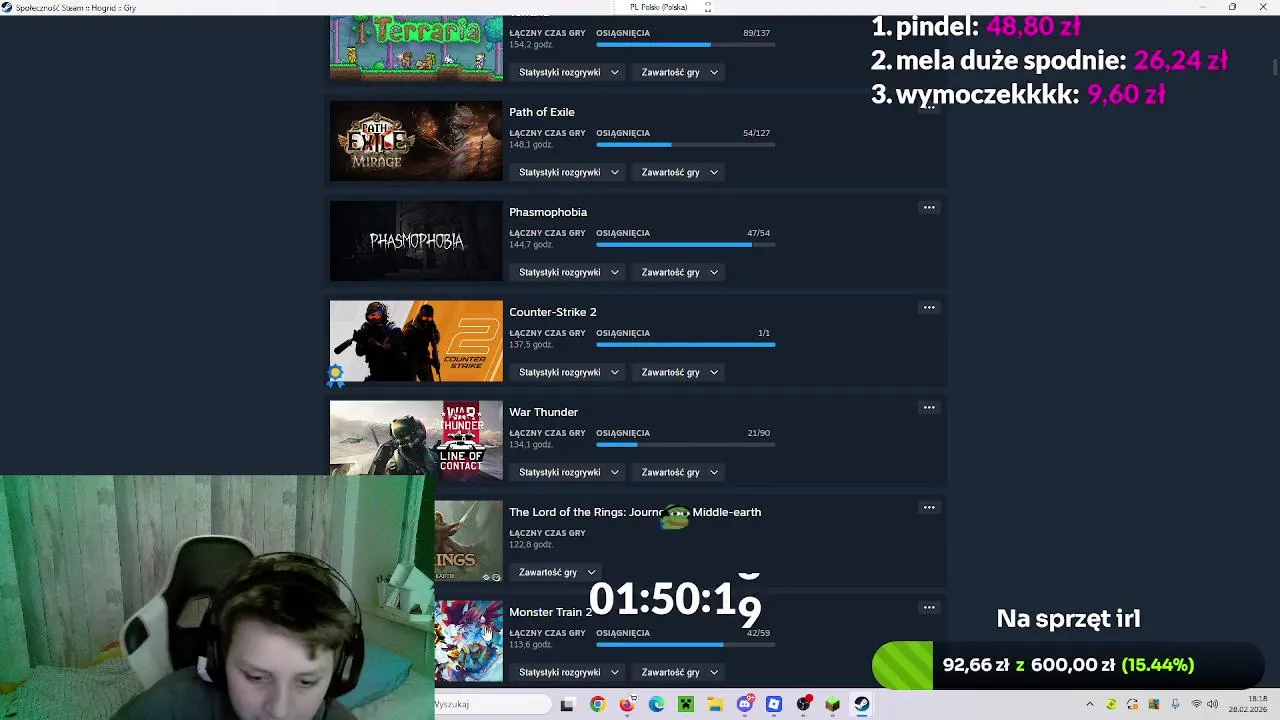Image resolution: width=1280 pixels, height=720 pixels.
Task: Expand Zawartość gry for Path of Exile
Action: [x=680, y=172]
